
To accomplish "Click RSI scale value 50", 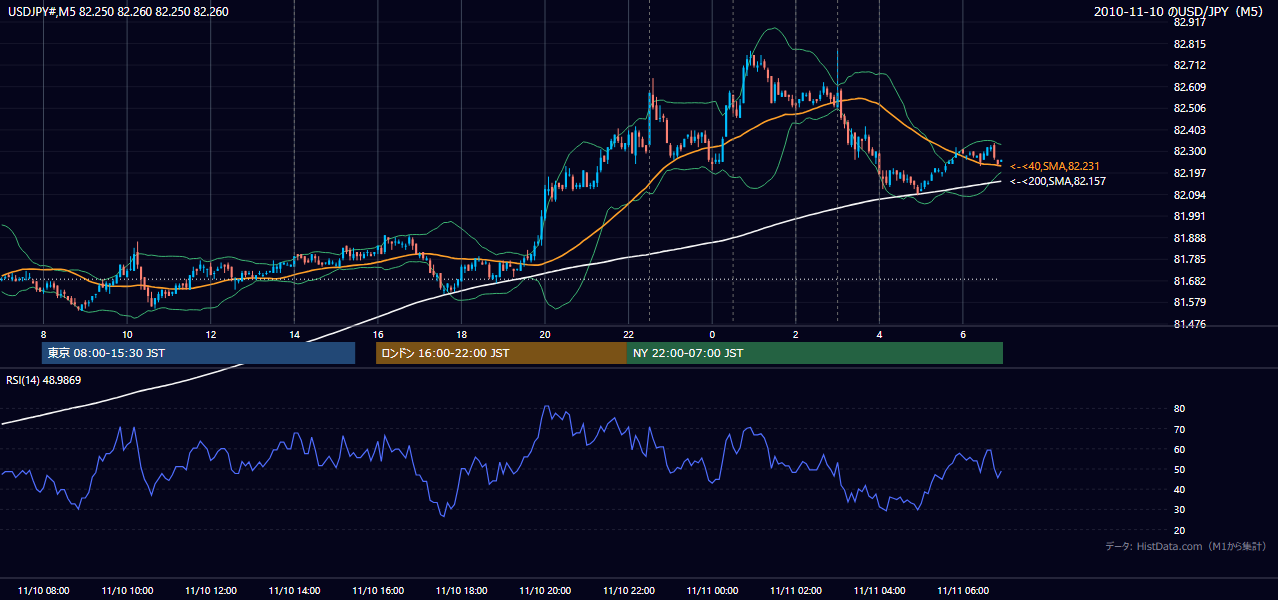I will click(1179, 469).
